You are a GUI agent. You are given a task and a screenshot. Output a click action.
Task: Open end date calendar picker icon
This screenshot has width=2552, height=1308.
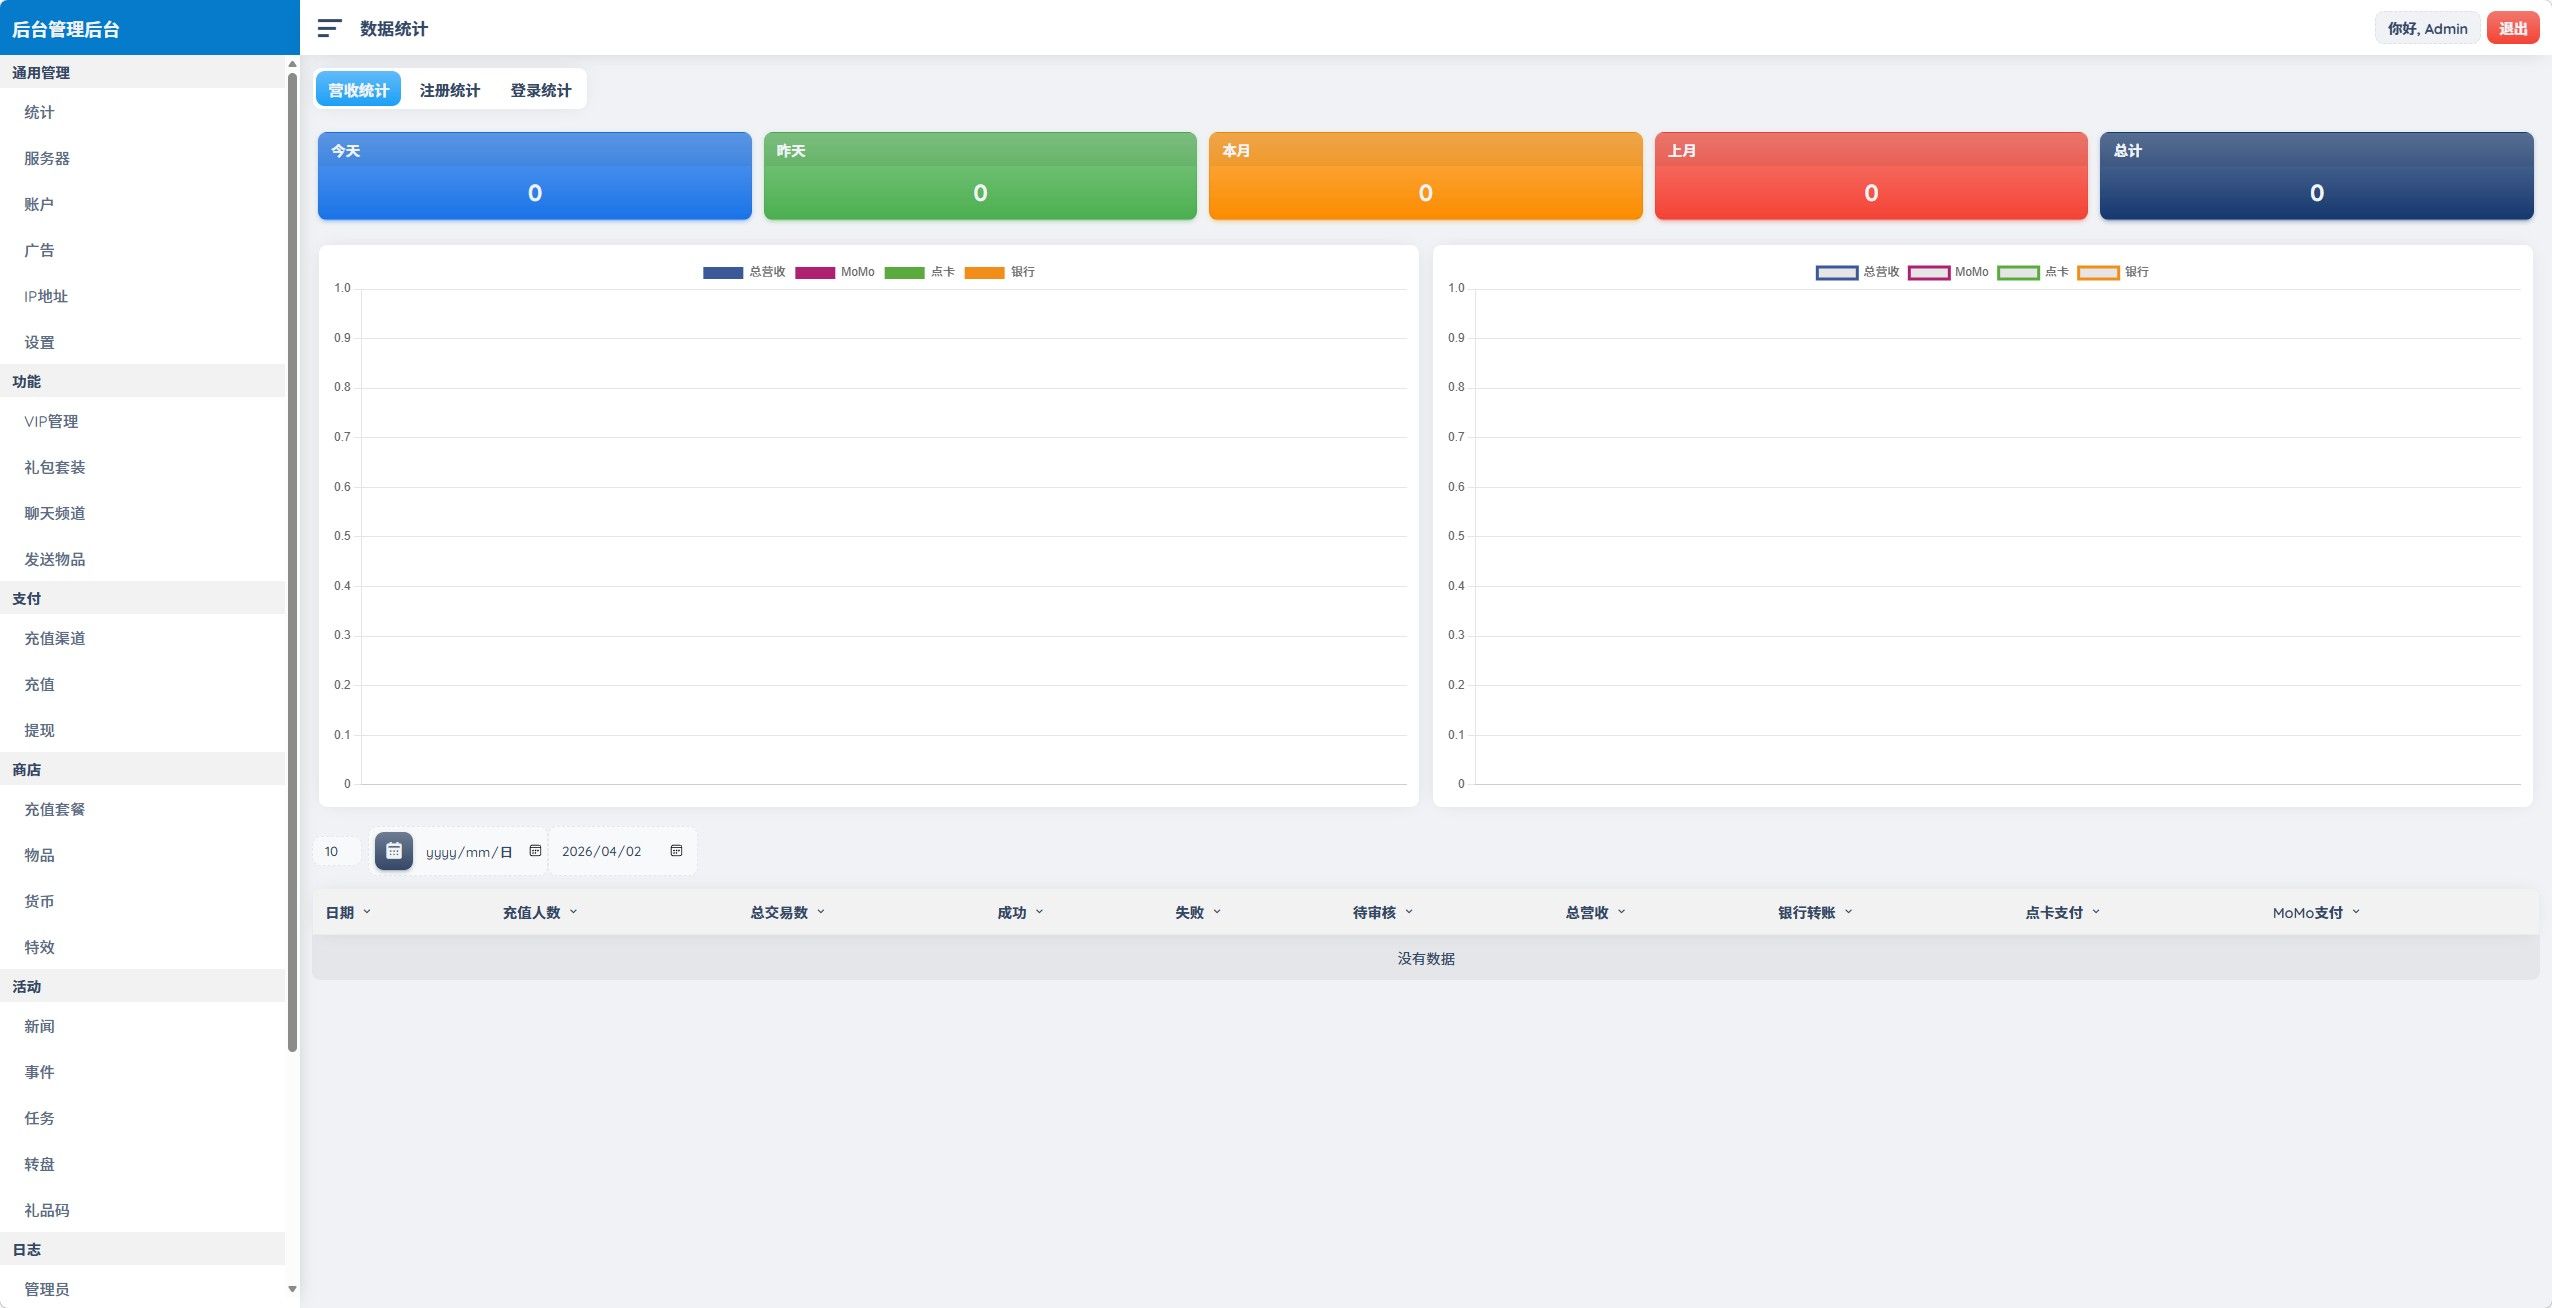coord(676,851)
